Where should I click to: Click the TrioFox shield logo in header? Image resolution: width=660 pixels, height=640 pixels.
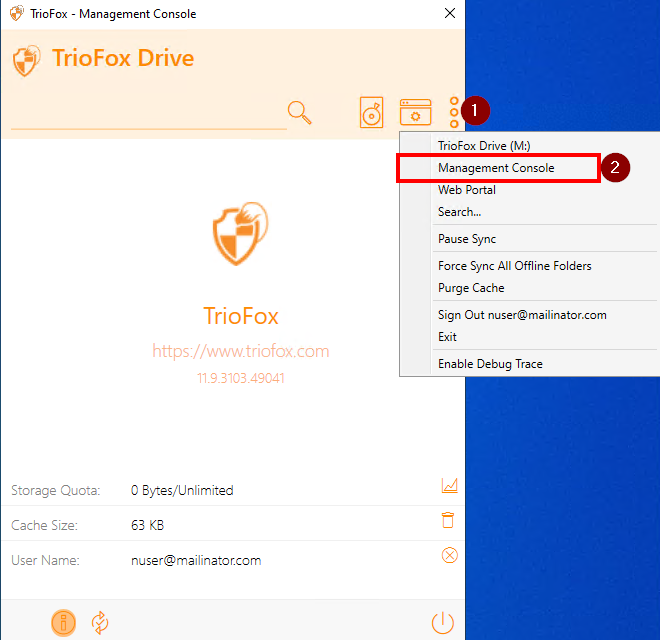click(x=26, y=61)
